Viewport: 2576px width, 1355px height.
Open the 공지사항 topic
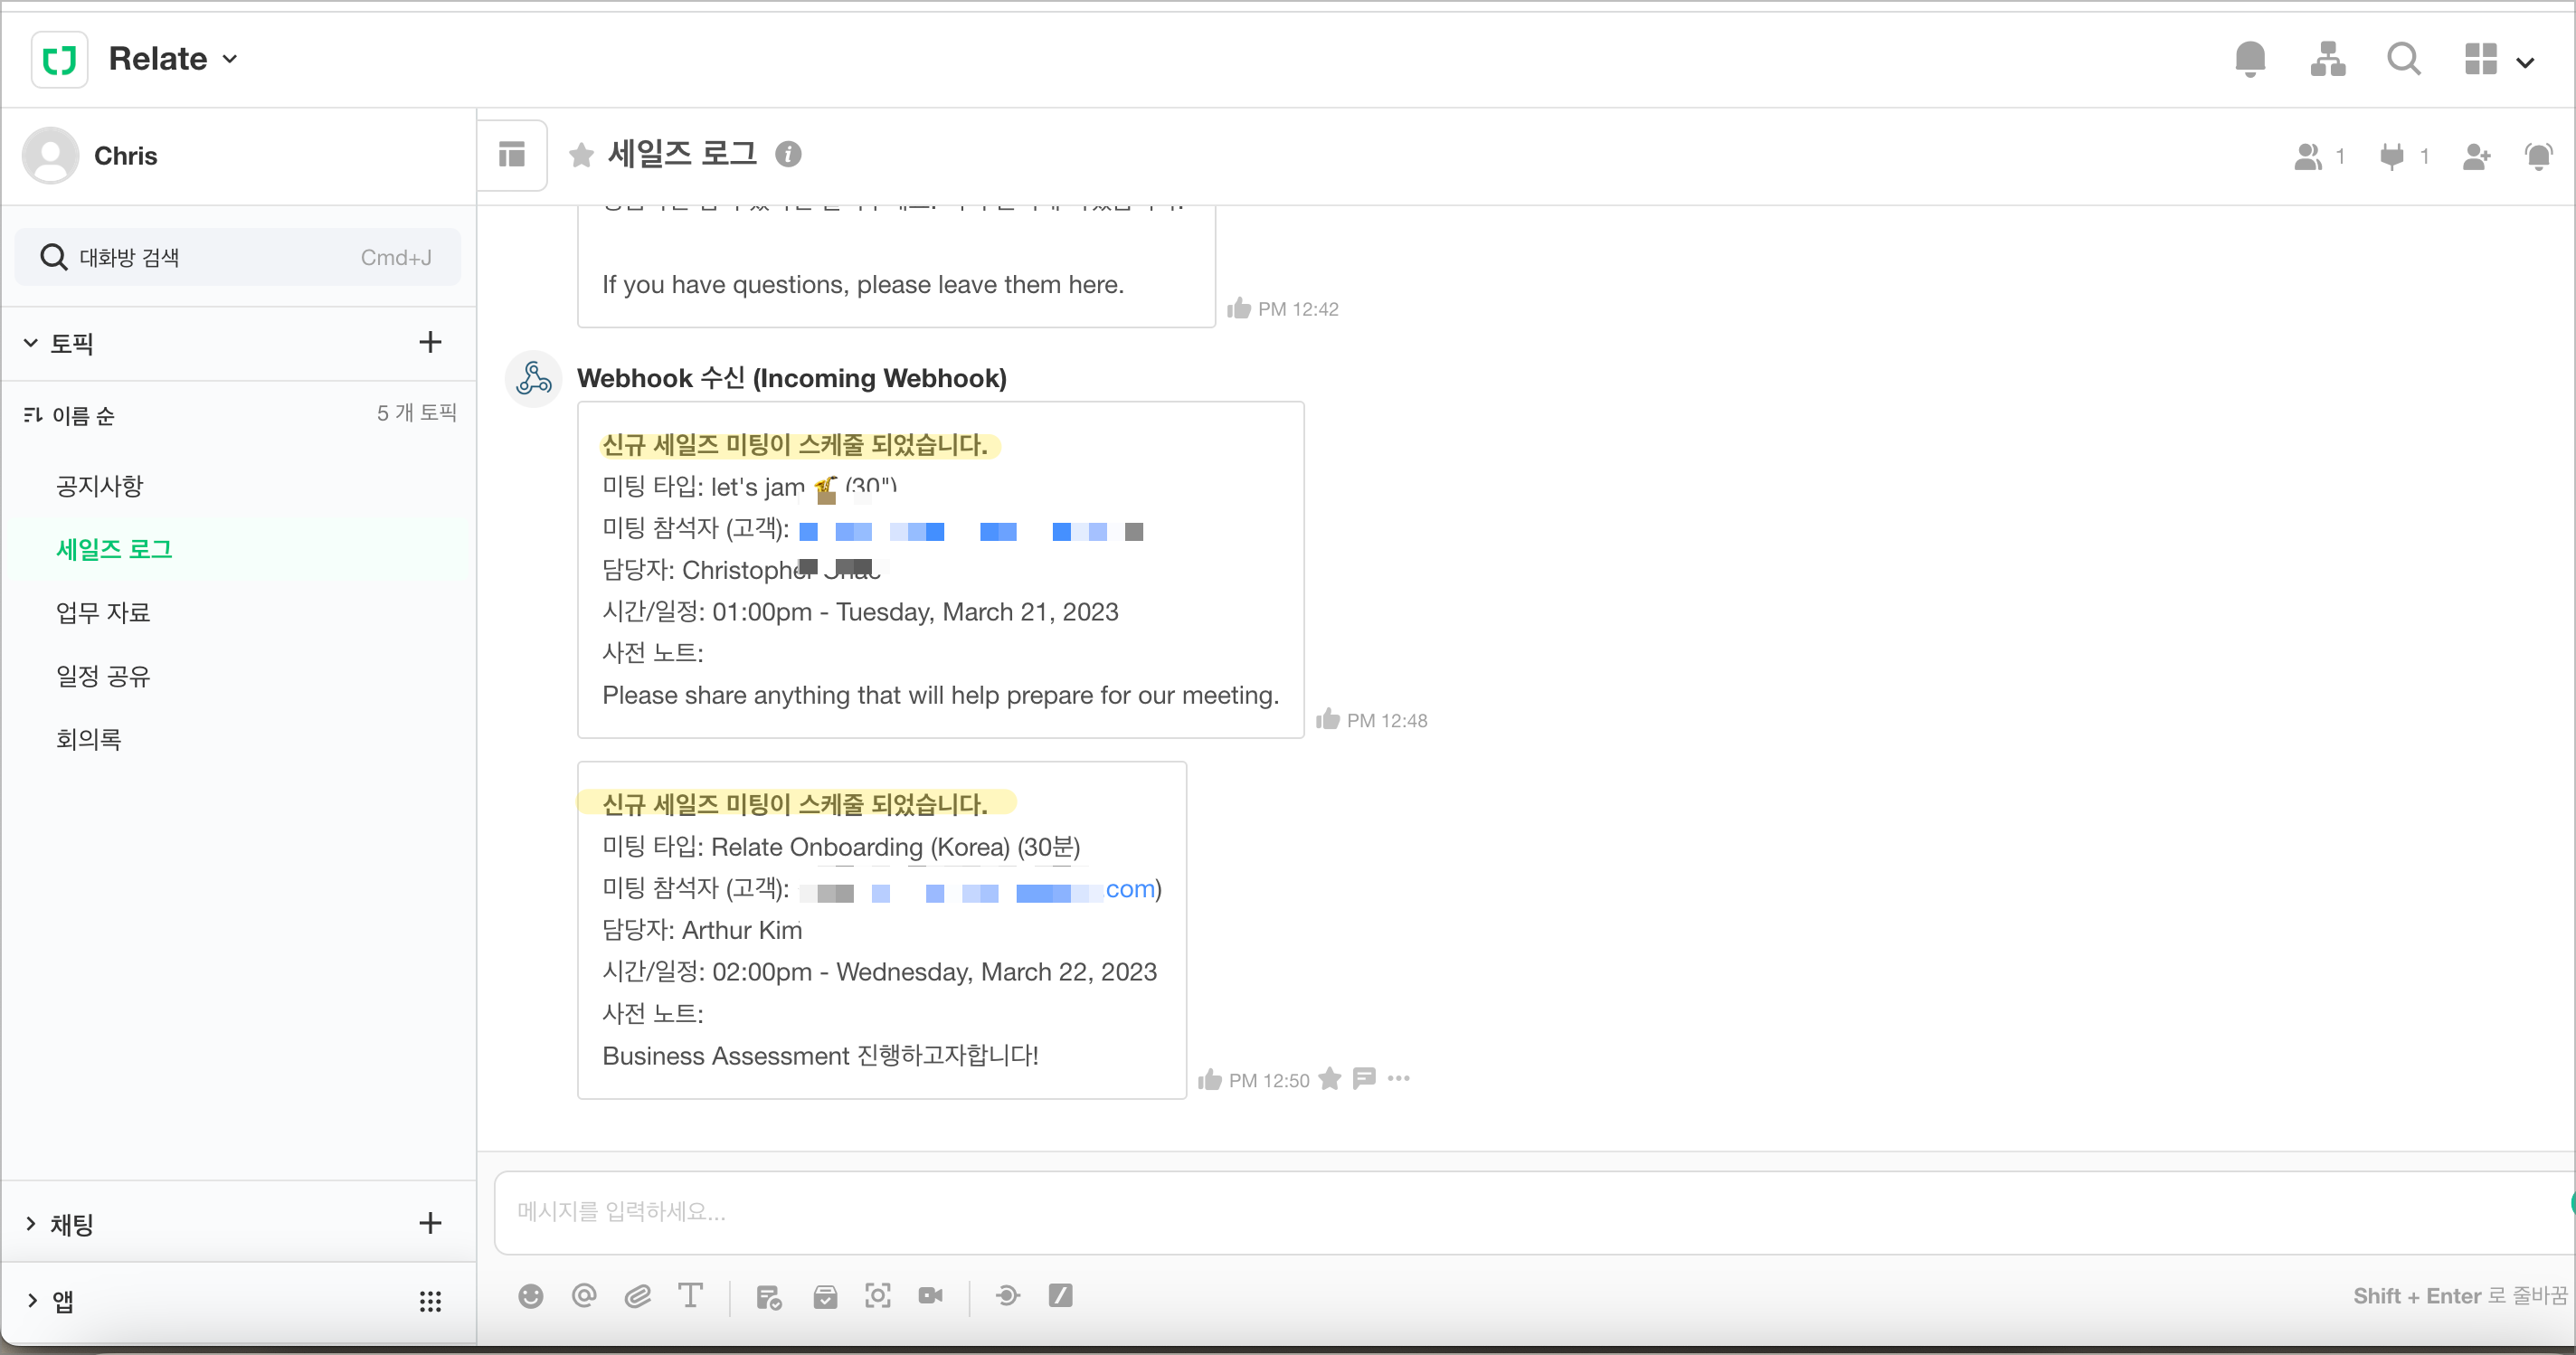tap(99, 486)
